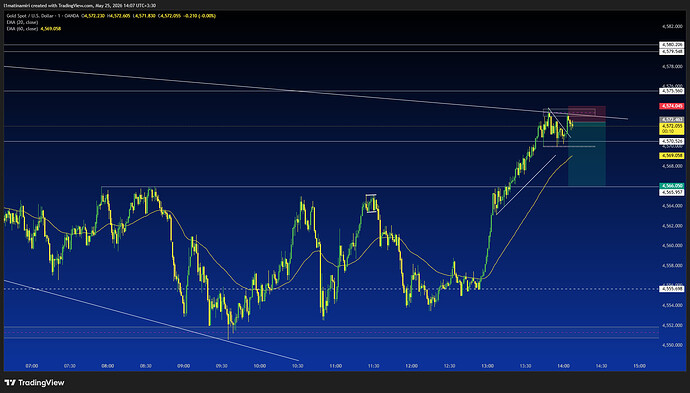
Task: Click the green 4,566.050 target price tag
Action: [x=672, y=186]
